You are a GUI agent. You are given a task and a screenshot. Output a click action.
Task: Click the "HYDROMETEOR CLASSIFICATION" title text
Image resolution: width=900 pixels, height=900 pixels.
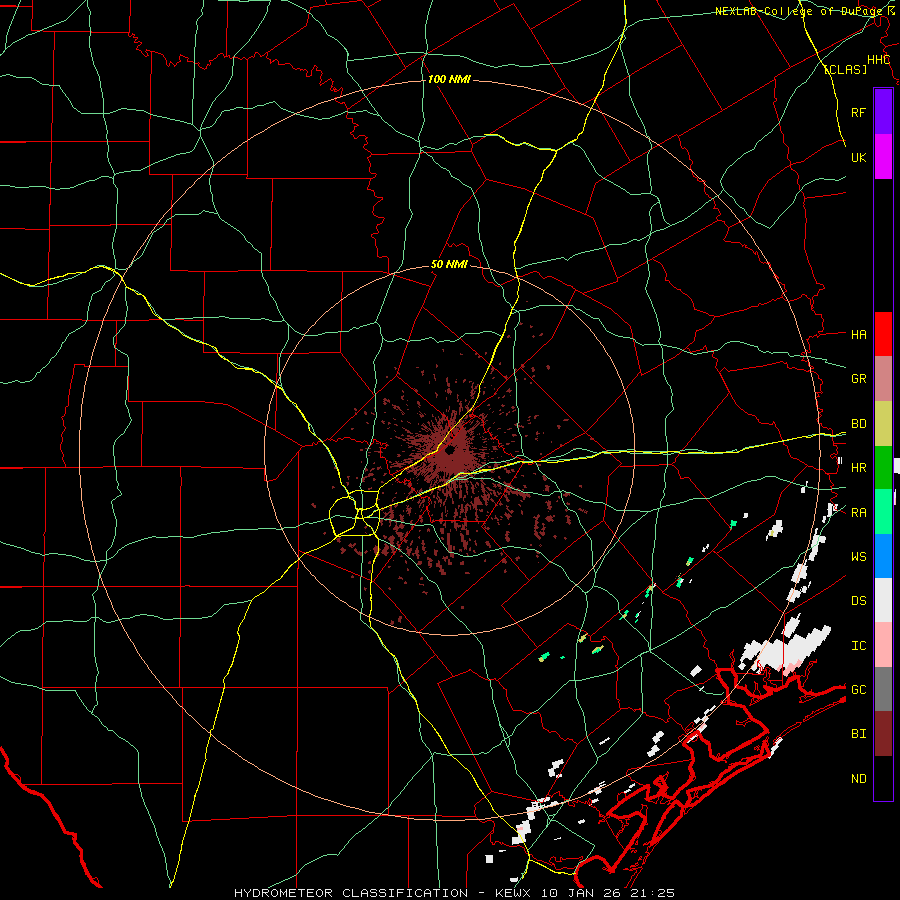click(x=351, y=893)
